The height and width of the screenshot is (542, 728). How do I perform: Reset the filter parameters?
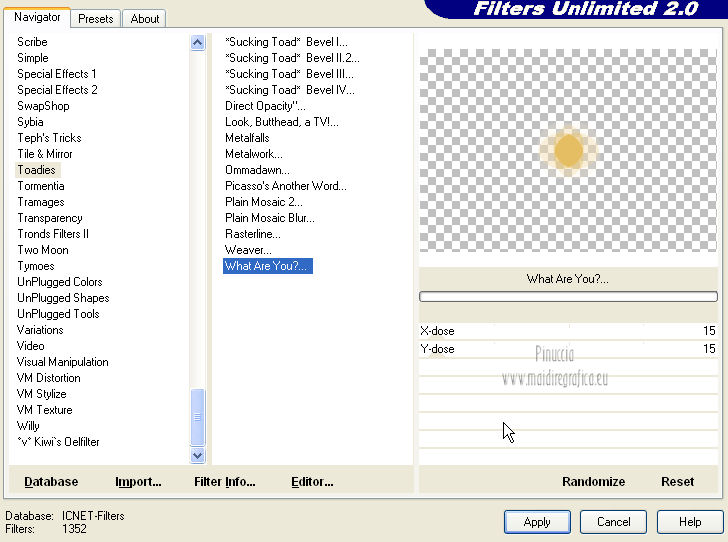coord(677,482)
